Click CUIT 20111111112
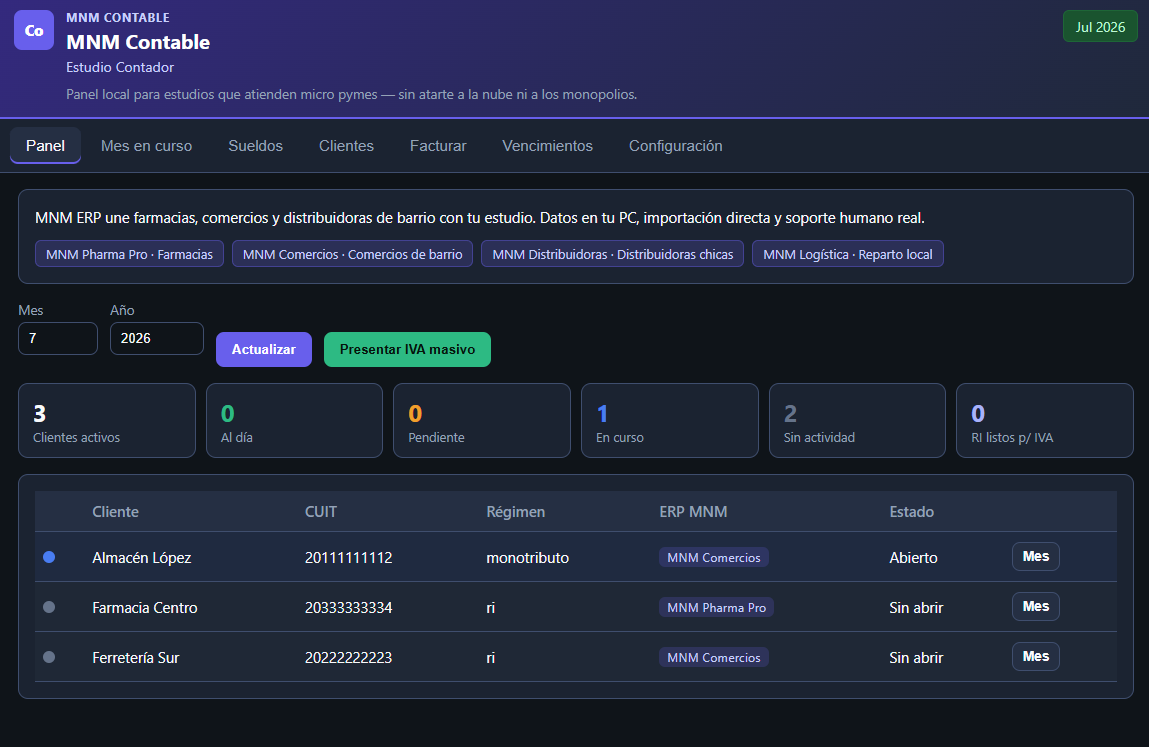 (x=349, y=558)
